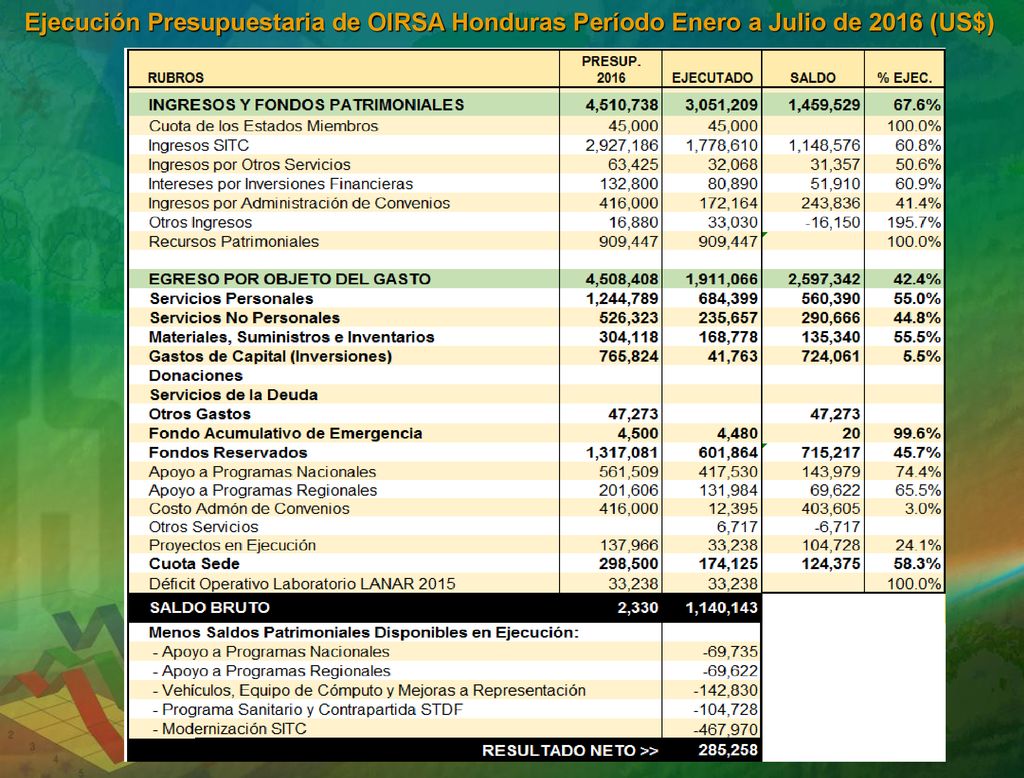
Task: Click income balance value 1,459,529
Action: tap(824, 105)
